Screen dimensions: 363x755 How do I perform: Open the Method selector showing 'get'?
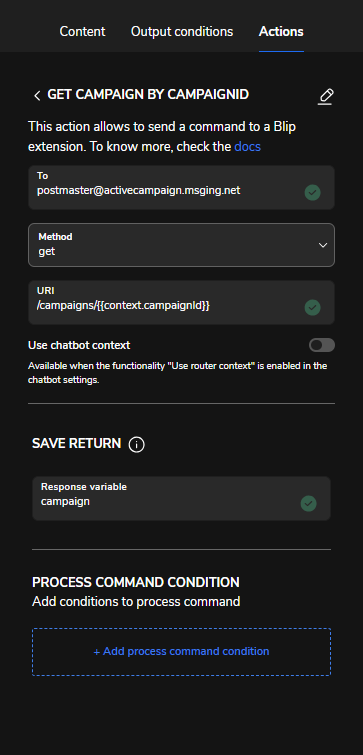(x=182, y=245)
